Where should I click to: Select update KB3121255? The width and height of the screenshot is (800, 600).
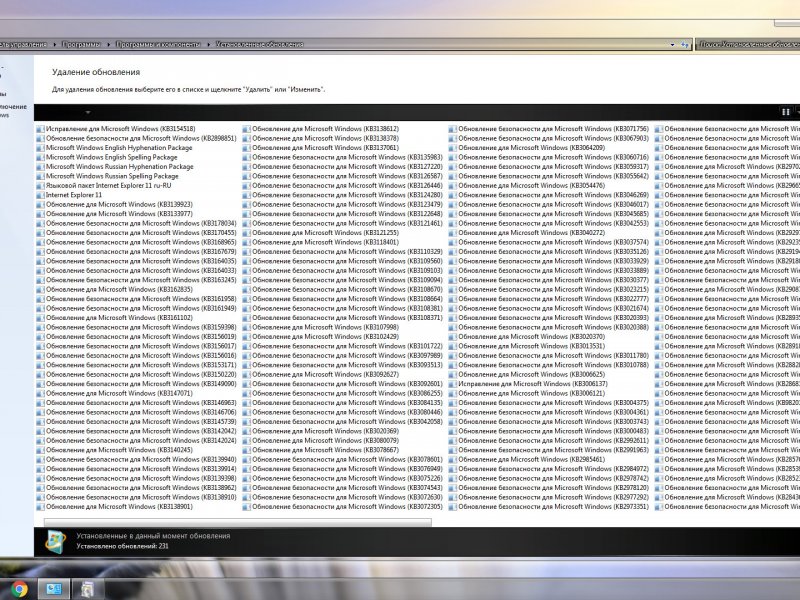pyautogui.click(x=321, y=233)
